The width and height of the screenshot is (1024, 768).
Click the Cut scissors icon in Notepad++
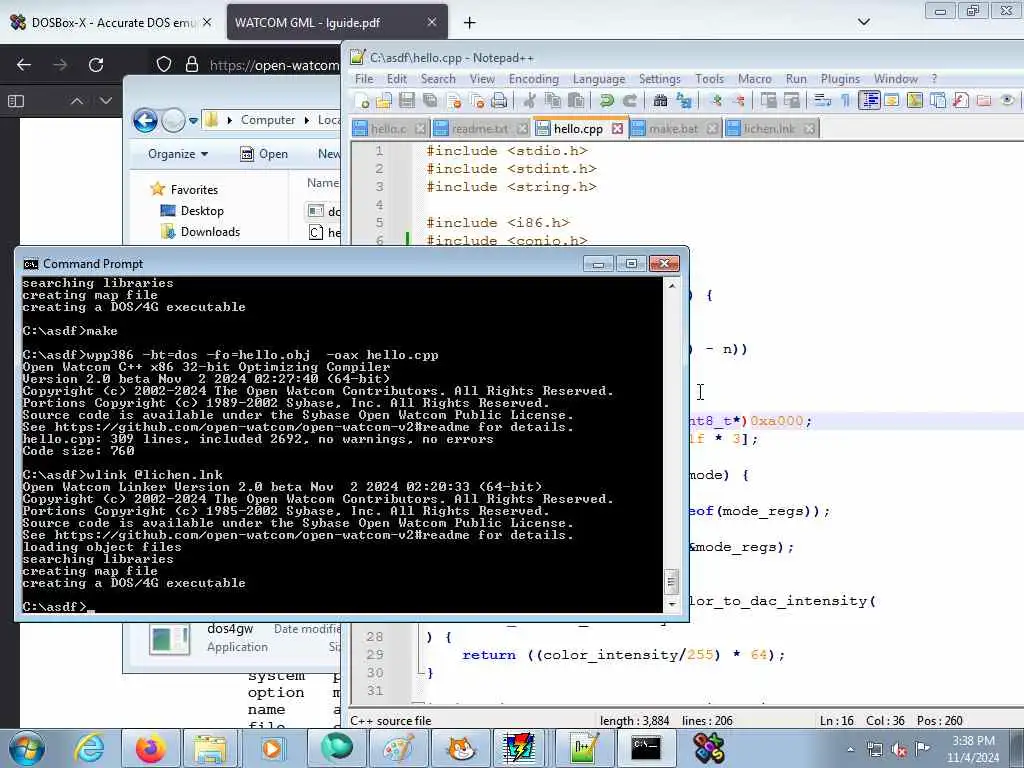(x=530, y=100)
